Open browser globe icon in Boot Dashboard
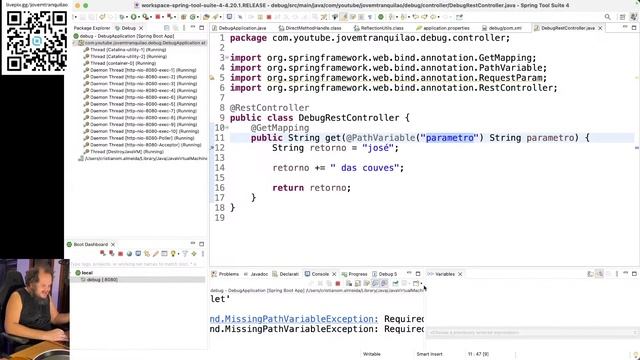 pos(129,253)
